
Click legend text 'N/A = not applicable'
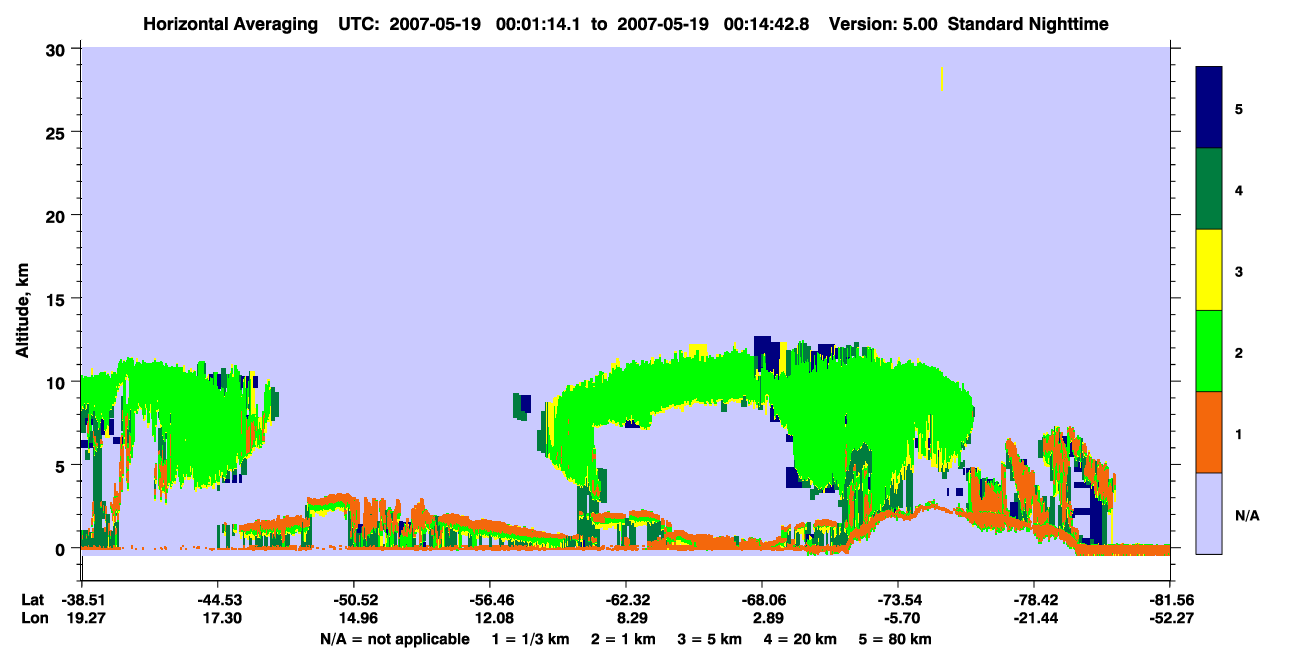[394, 639]
